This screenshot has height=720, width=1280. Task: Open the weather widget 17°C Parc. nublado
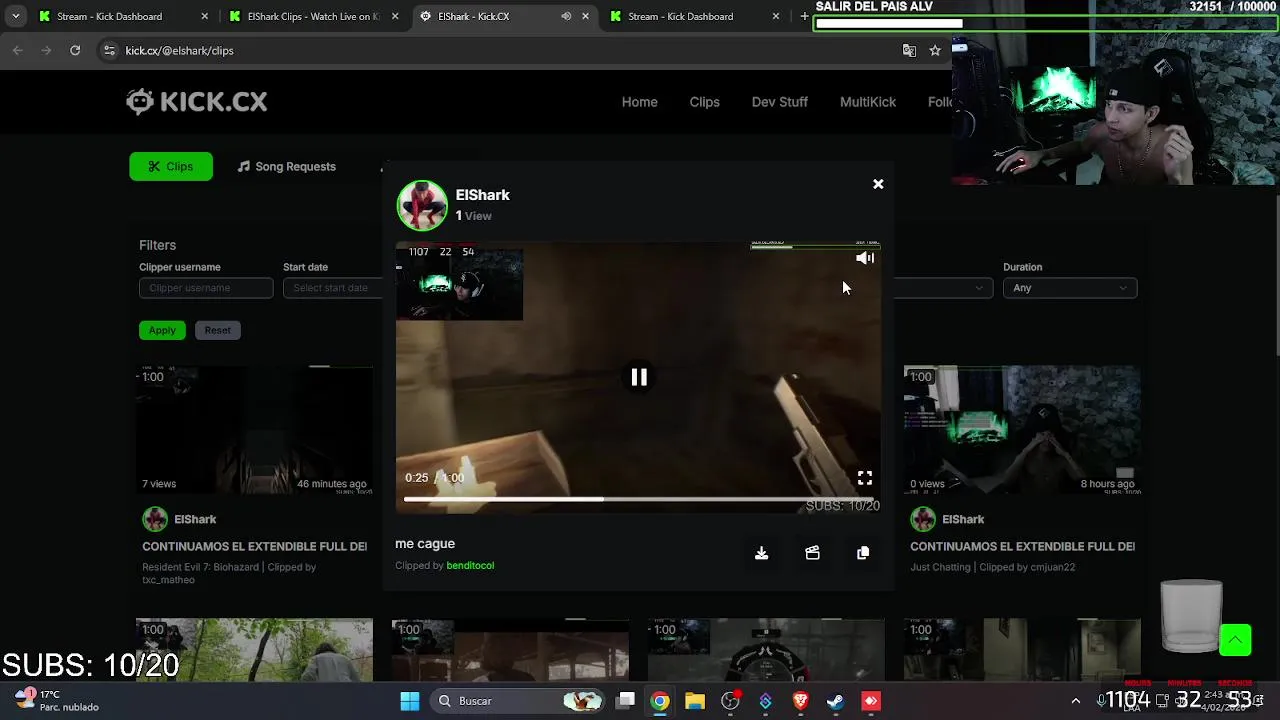(58, 700)
